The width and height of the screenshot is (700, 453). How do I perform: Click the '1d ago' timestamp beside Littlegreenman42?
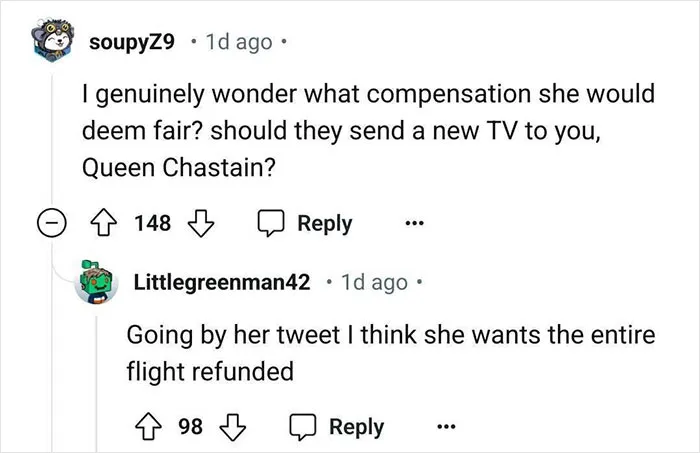375,282
